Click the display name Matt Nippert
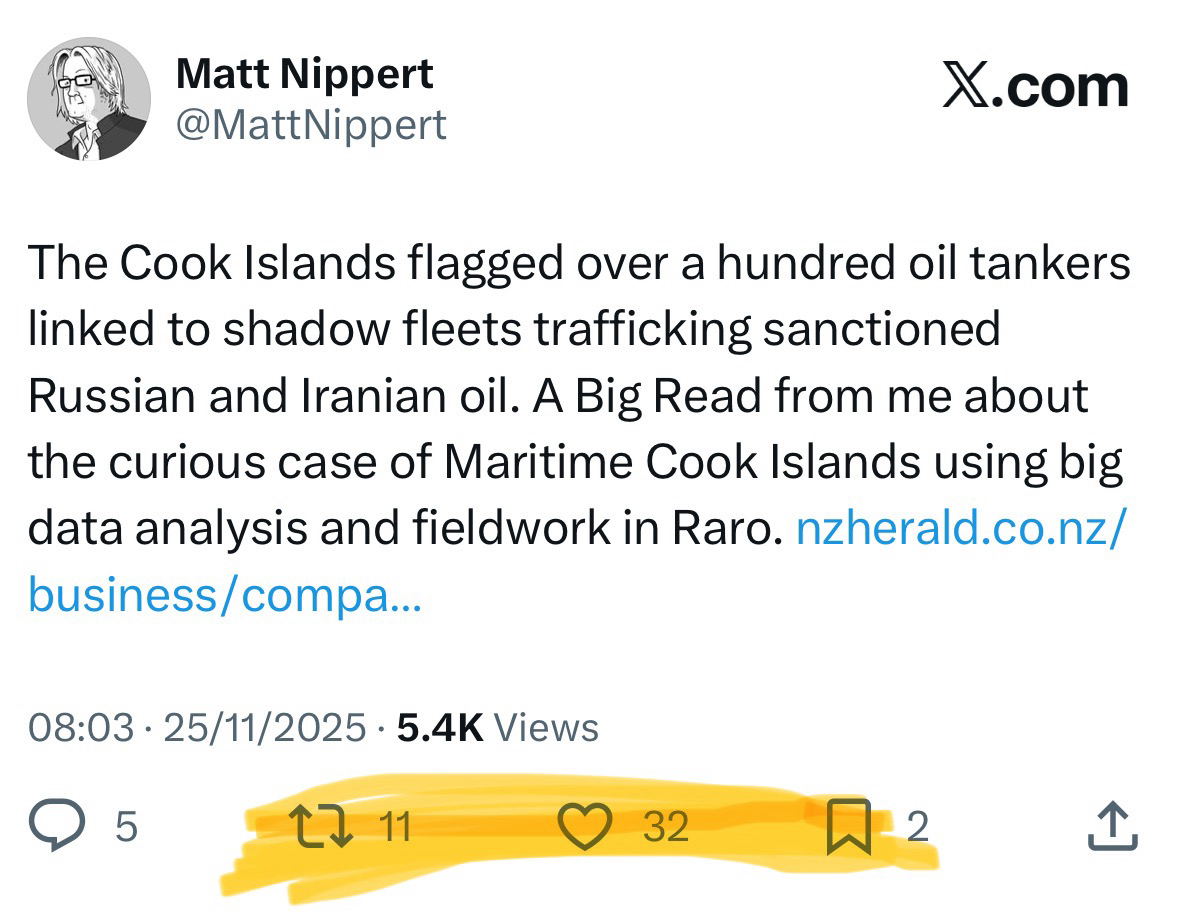The height and width of the screenshot is (917, 1179). [305, 75]
